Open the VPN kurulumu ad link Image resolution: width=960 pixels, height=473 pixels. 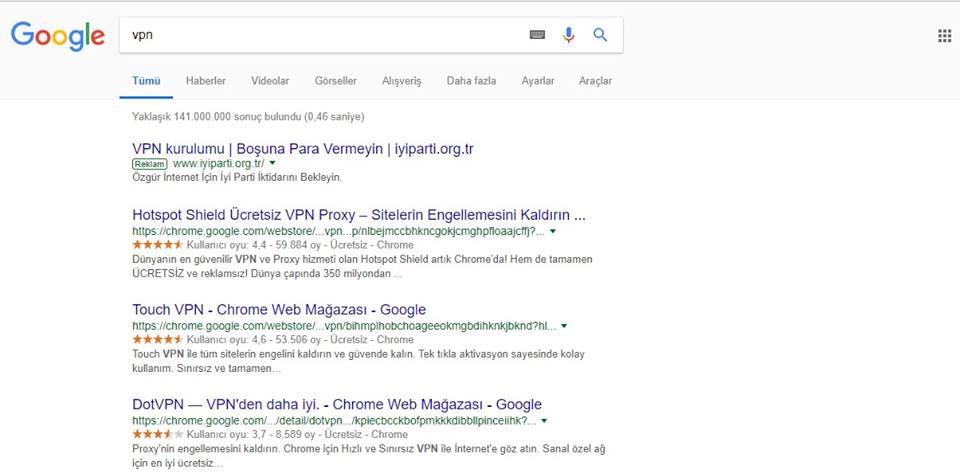pyautogui.click(x=302, y=149)
